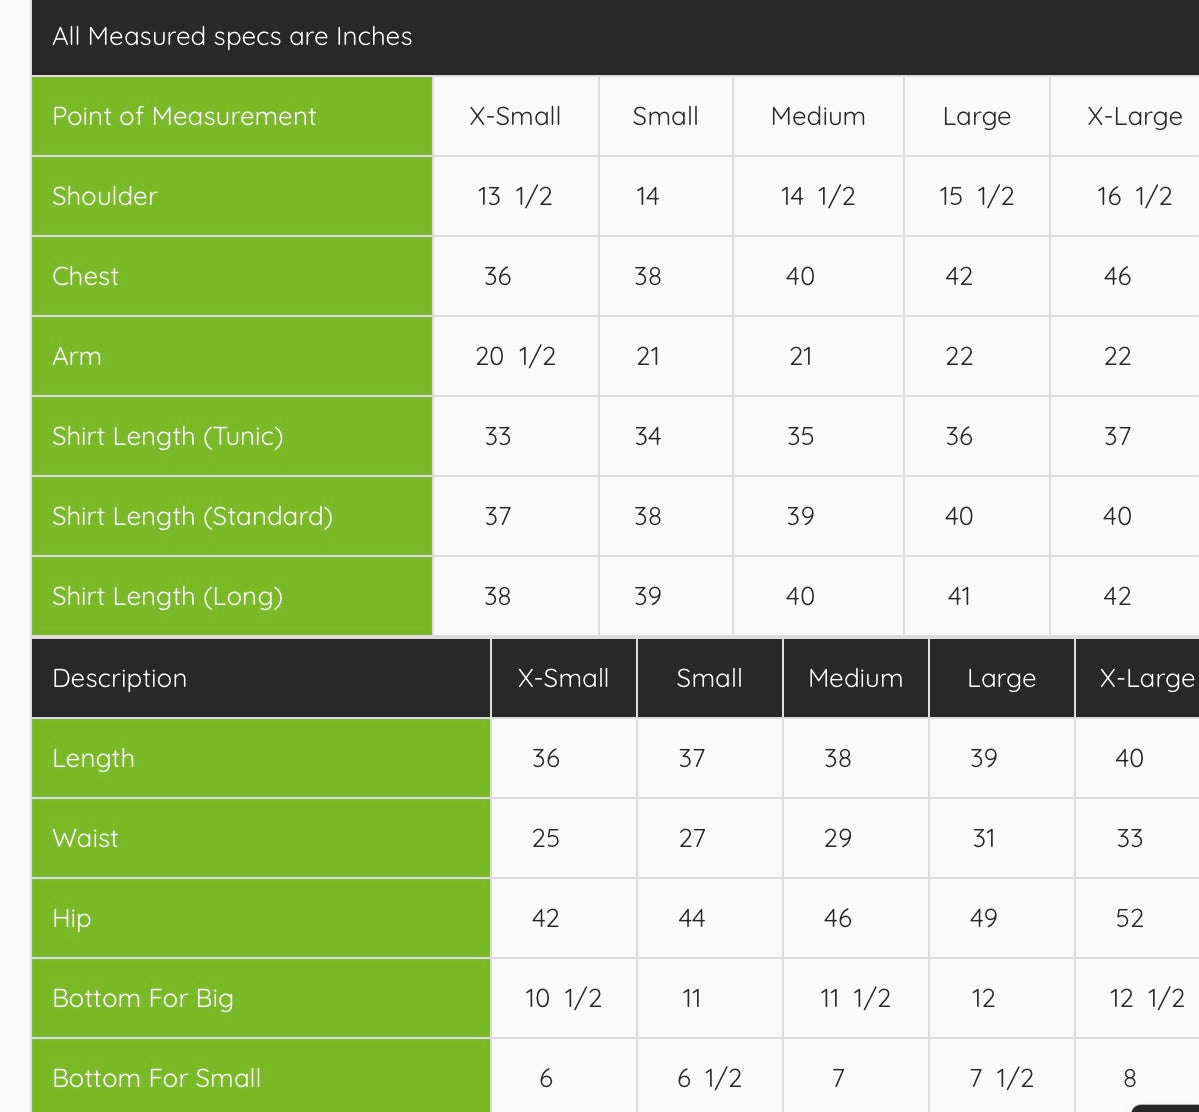Select the 'Shirt Length (Standard)' row label
Viewport: 1199px width, 1112px height.
pyautogui.click(x=192, y=517)
